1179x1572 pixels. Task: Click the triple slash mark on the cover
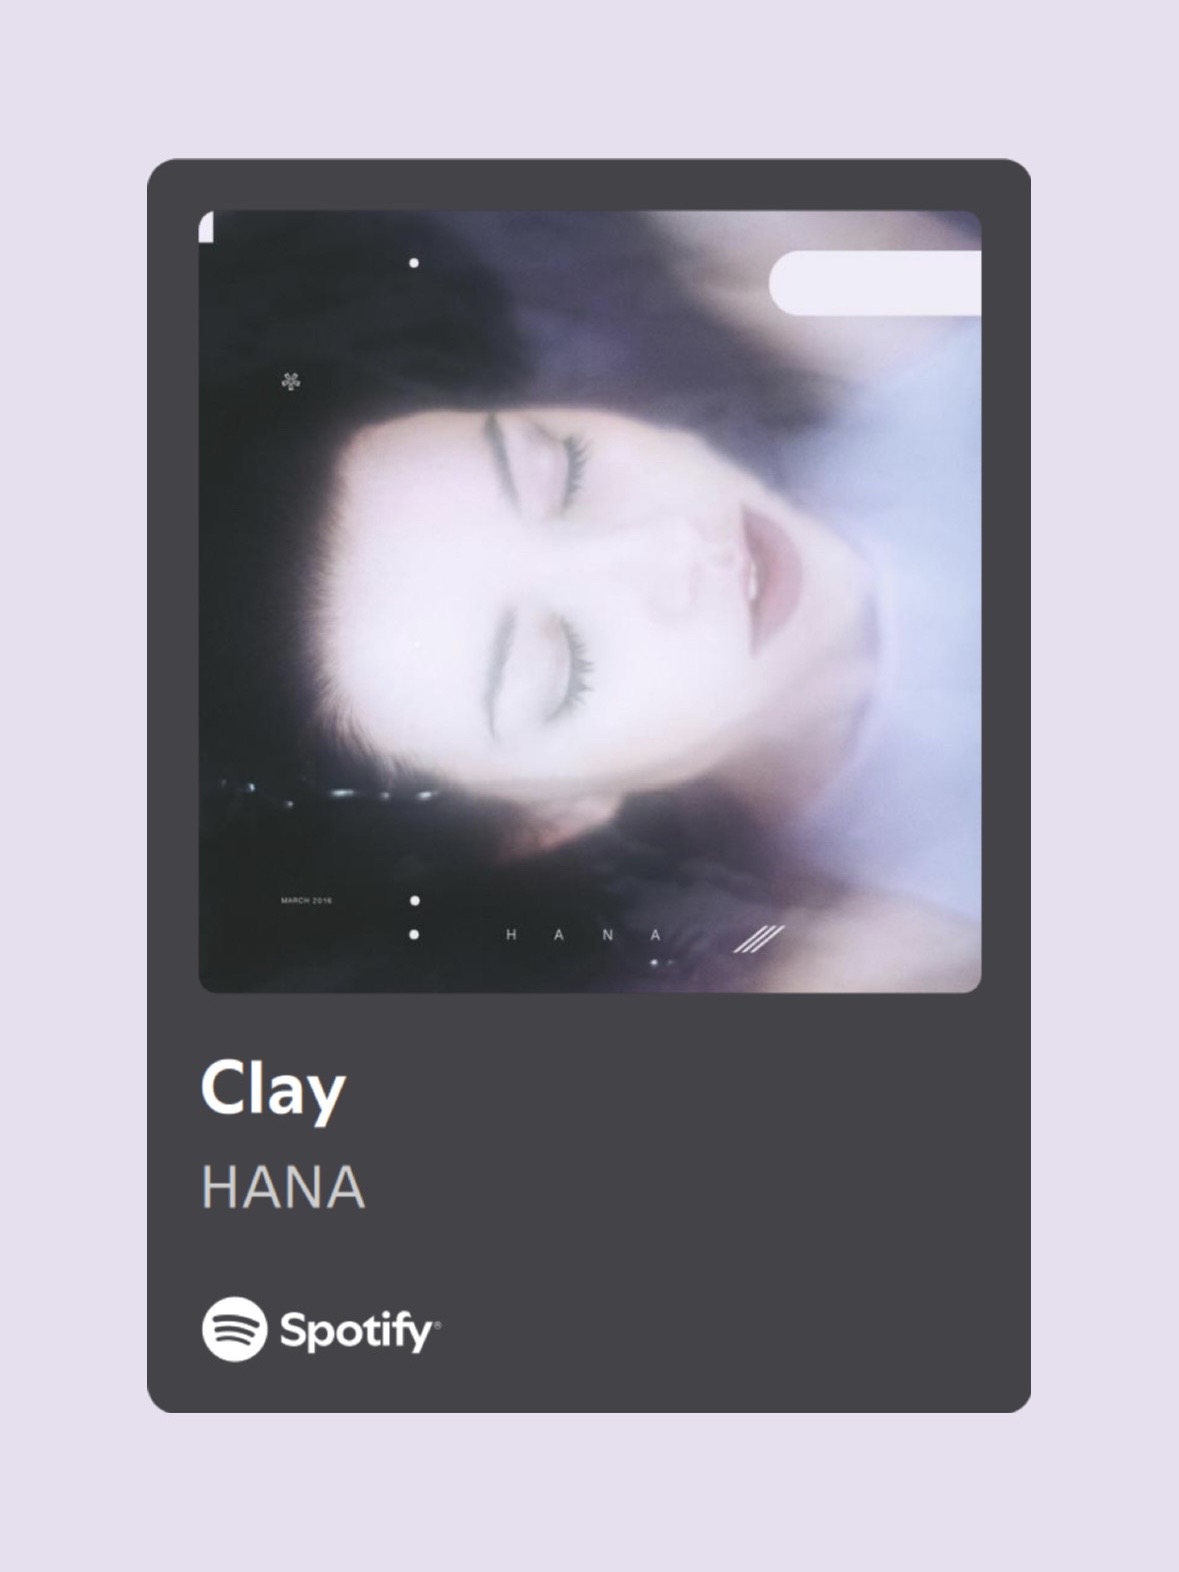[x=758, y=939]
